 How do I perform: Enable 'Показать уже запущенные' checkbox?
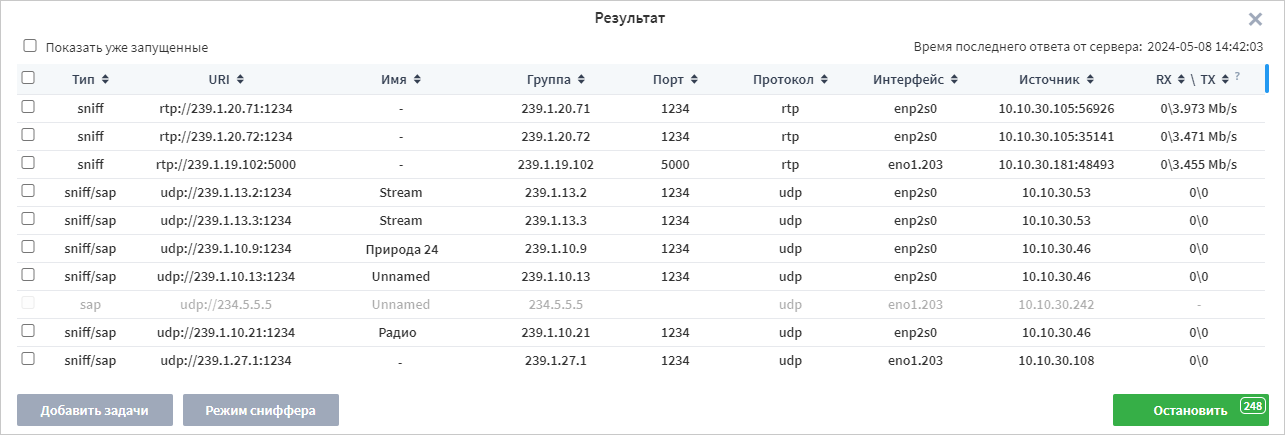[x=30, y=46]
